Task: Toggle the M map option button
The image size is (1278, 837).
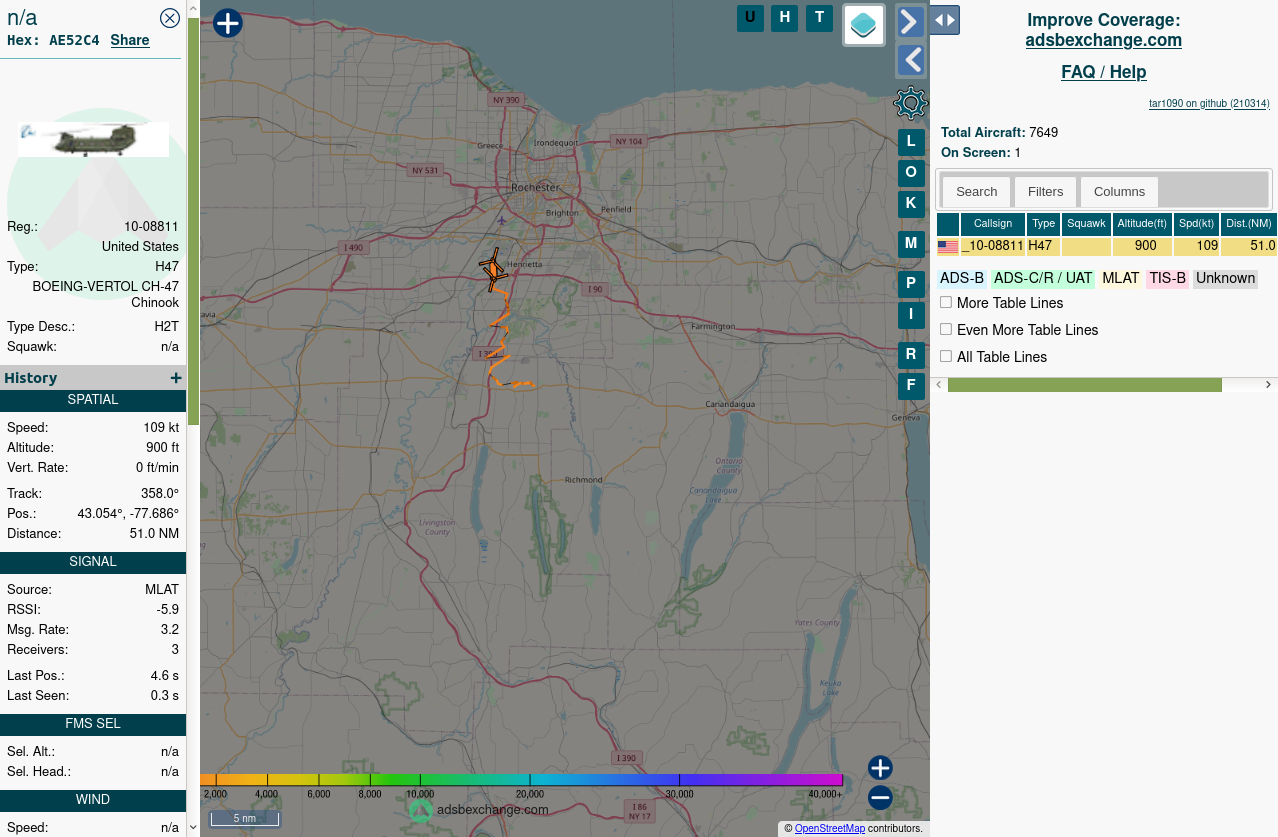Action: click(x=911, y=244)
